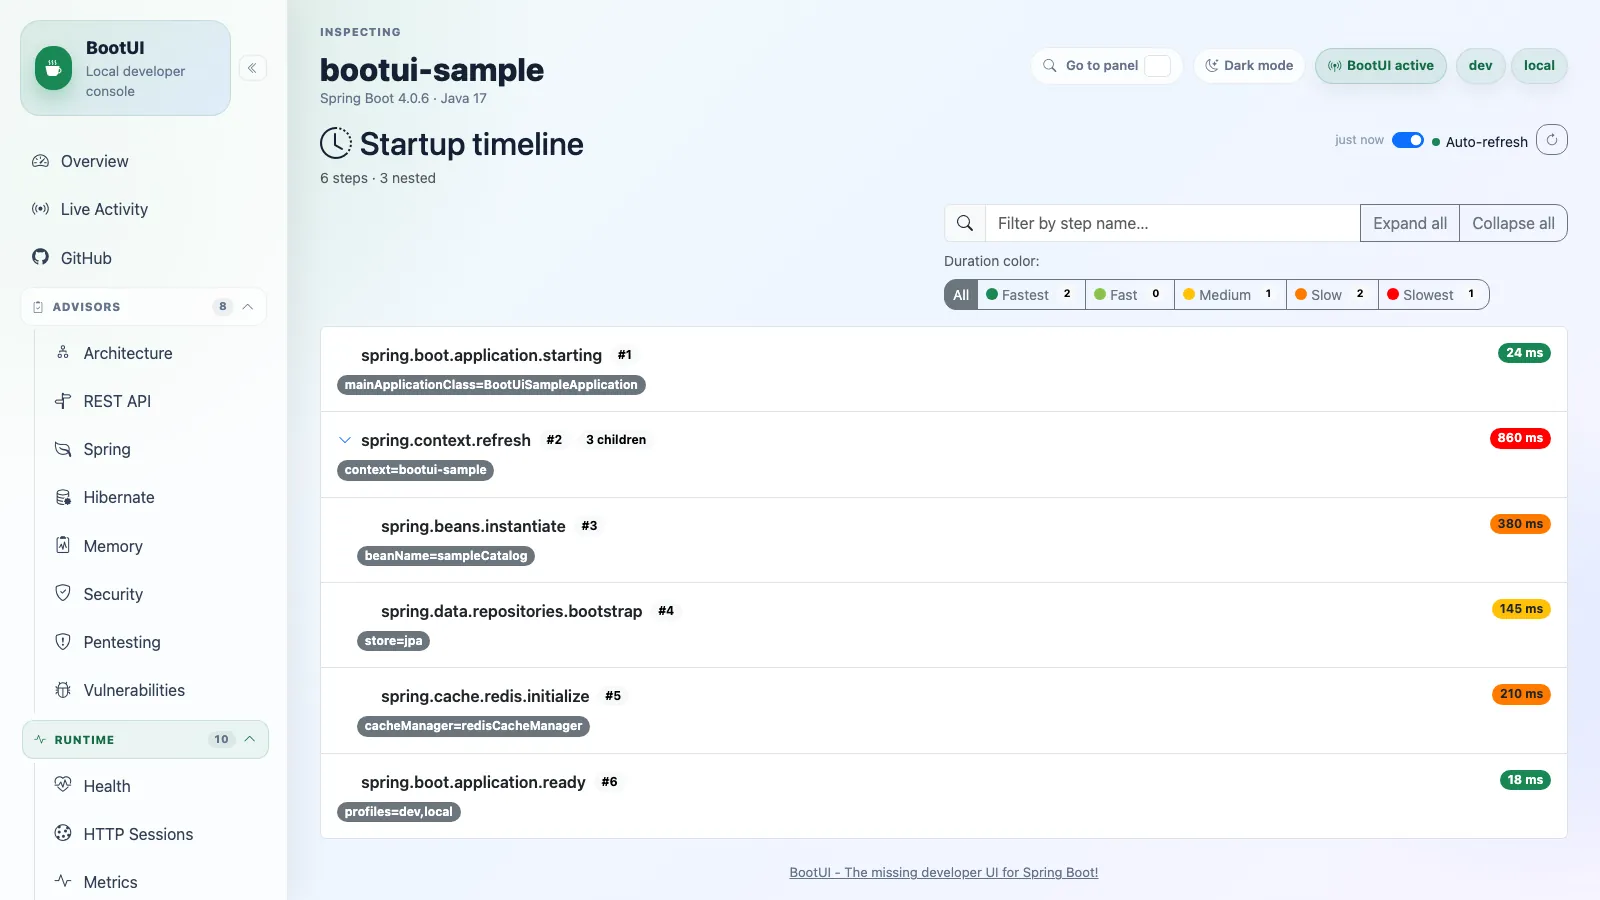Image resolution: width=1600 pixels, height=900 pixels.
Task: Click the Runtime activity icon
Action: tap(40, 740)
